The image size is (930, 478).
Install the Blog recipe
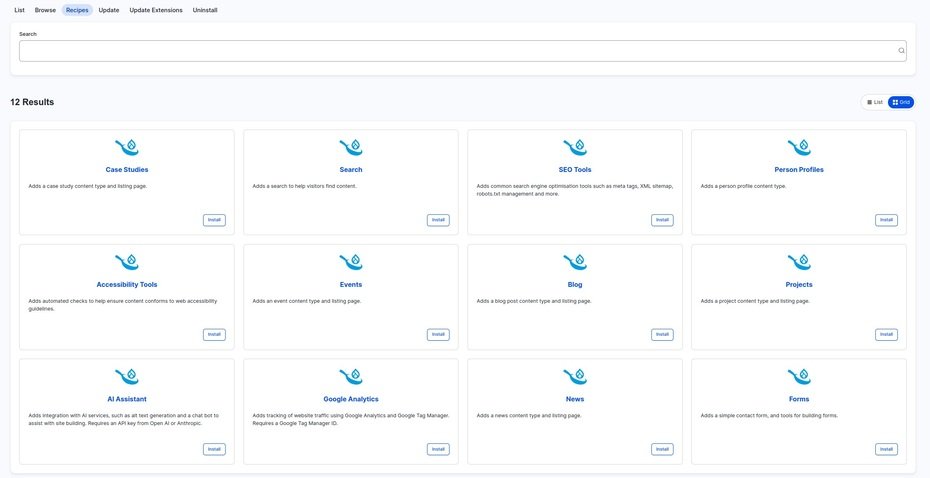662,335
